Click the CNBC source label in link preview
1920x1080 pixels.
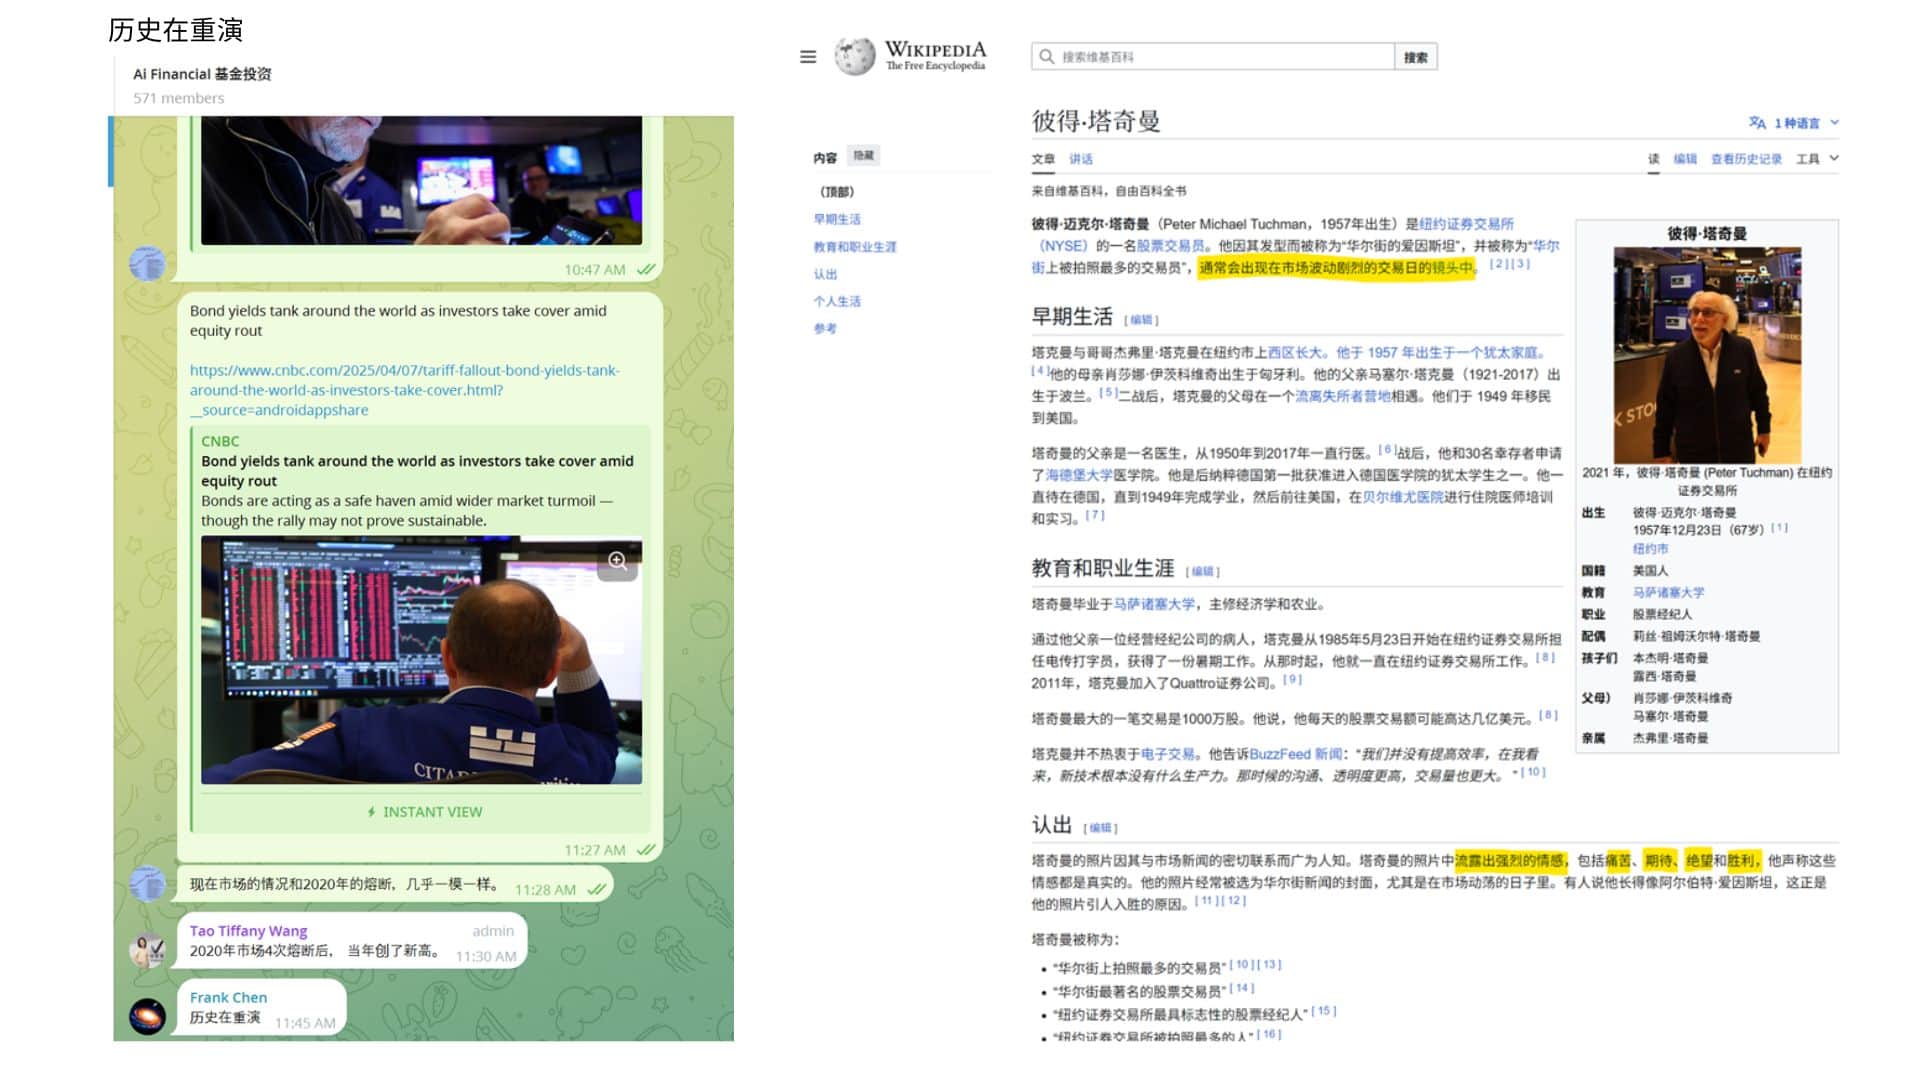tap(220, 441)
